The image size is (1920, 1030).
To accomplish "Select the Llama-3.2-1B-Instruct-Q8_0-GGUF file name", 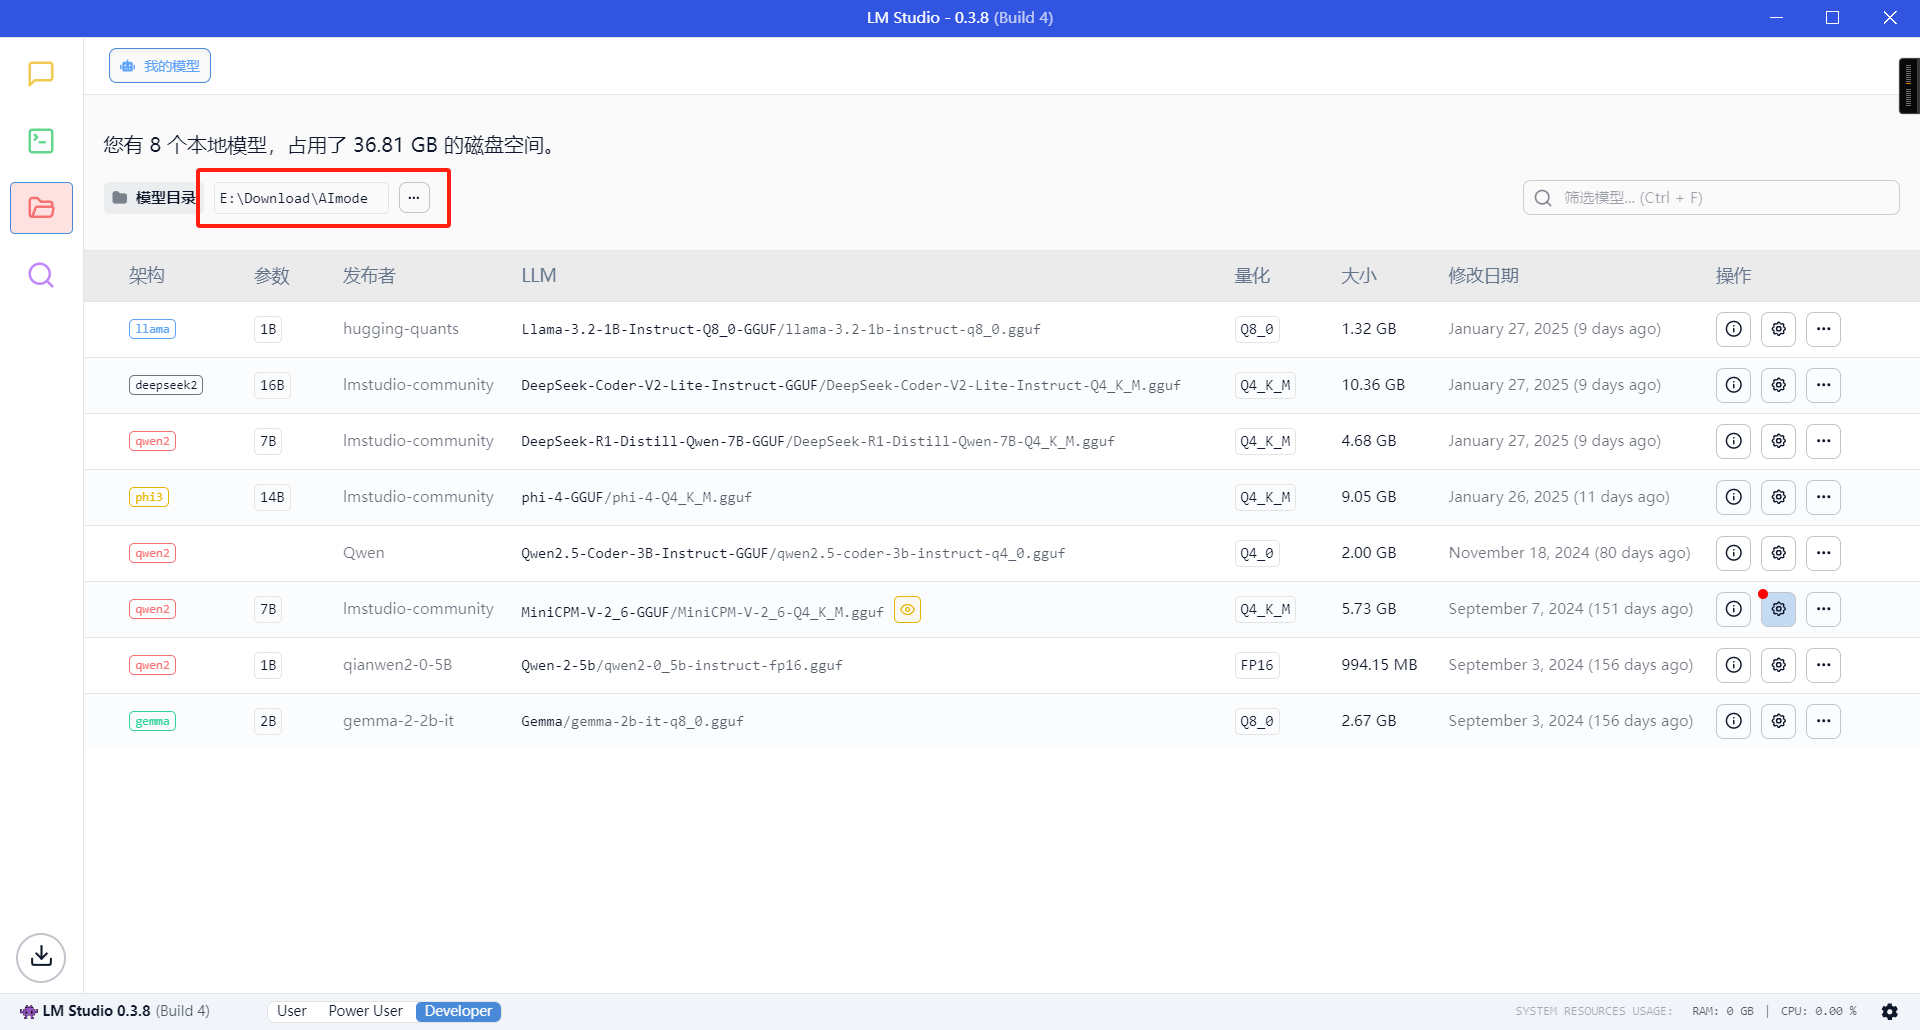I will pyautogui.click(x=781, y=329).
